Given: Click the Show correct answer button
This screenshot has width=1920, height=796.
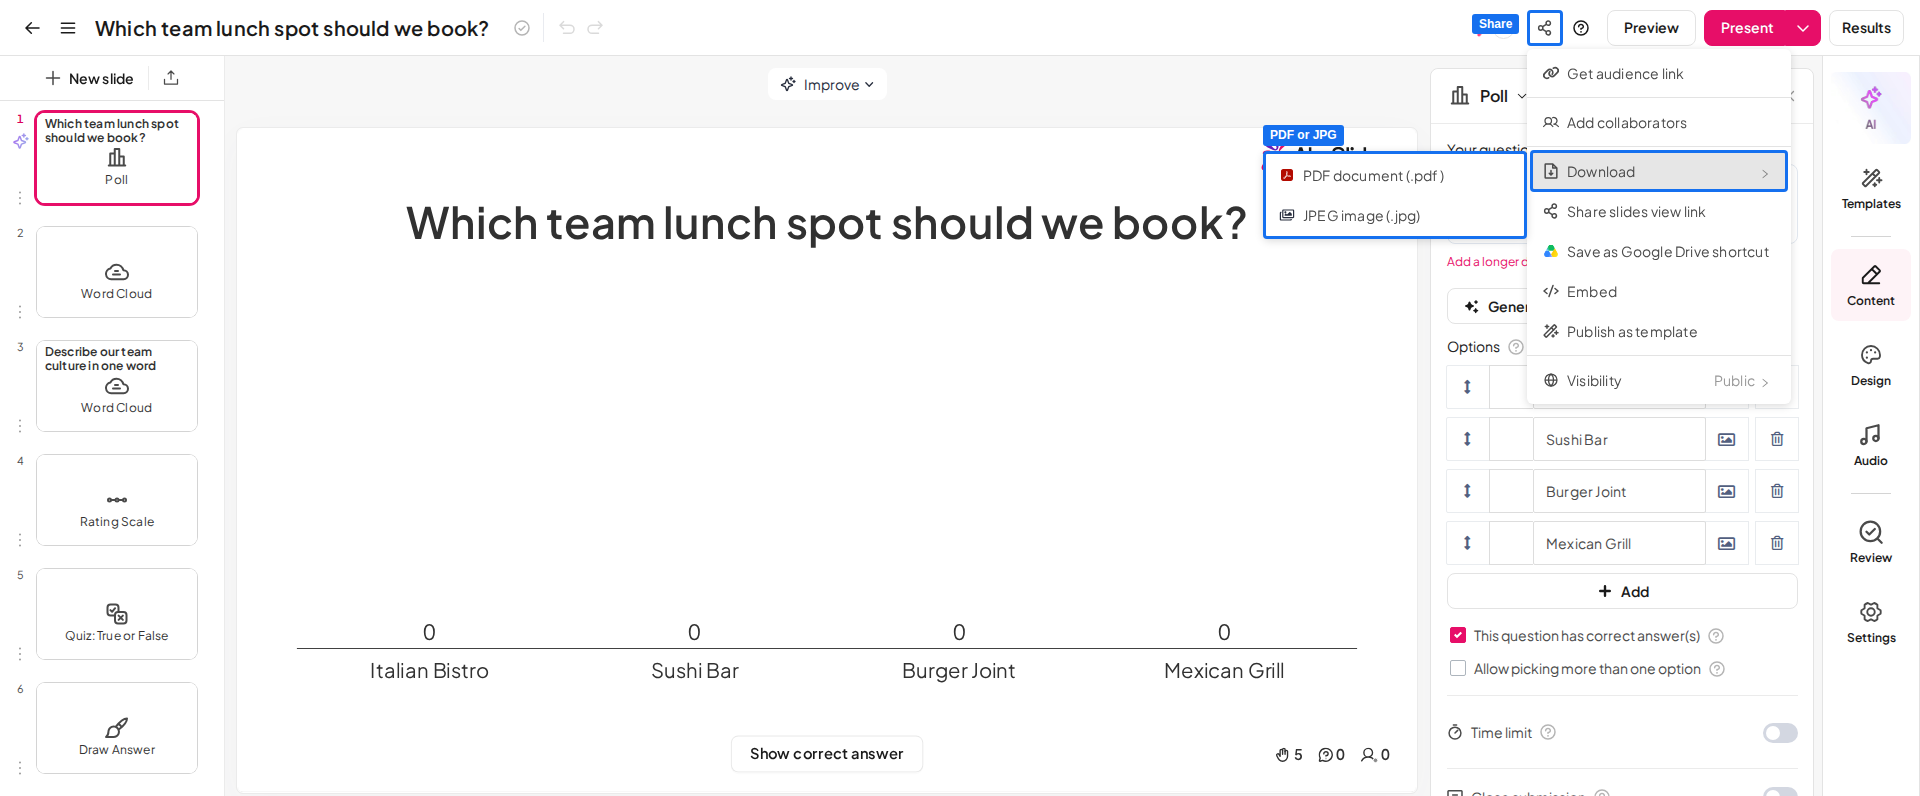Looking at the screenshot, I should tap(827, 754).
